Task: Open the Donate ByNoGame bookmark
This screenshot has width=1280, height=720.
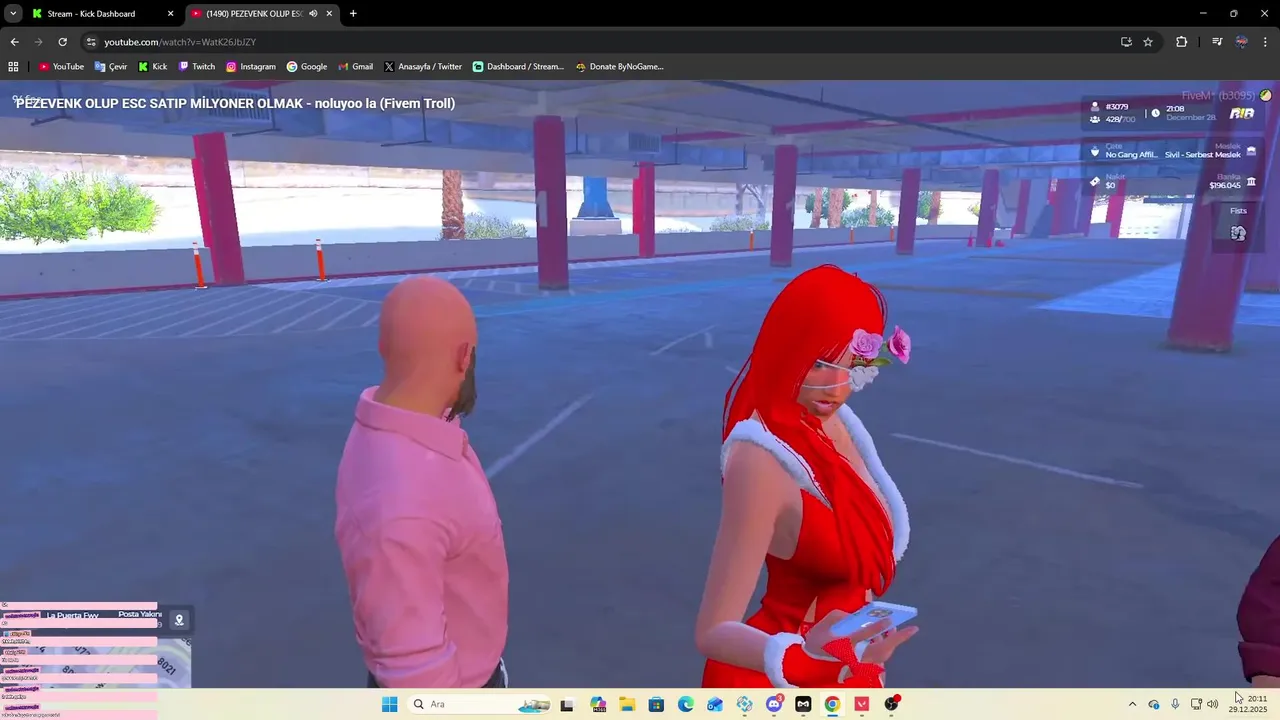Action: click(619, 67)
